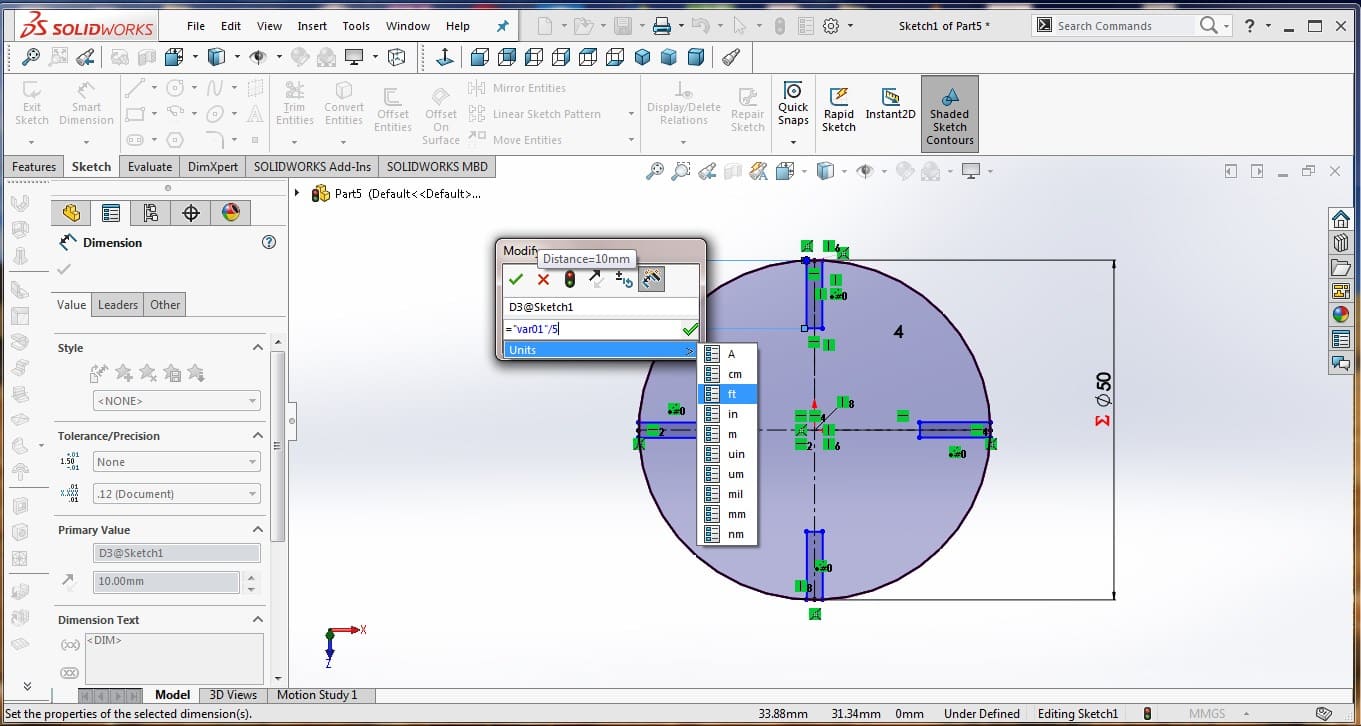Open the File menu
1361x726 pixels.
click(196, 26)
